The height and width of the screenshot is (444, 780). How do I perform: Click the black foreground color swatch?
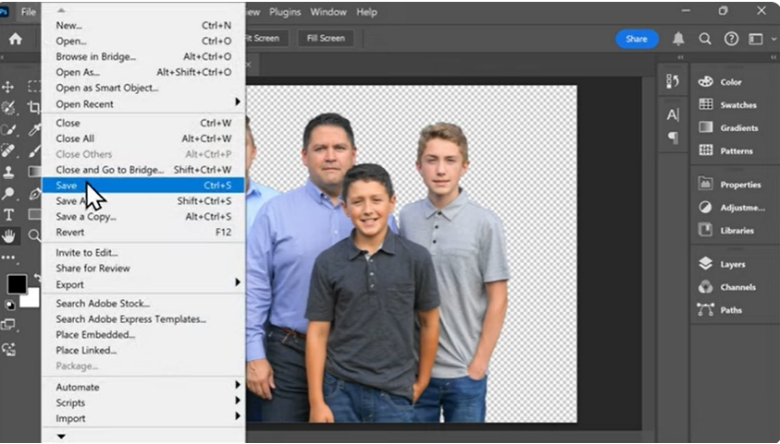point(16,284)
